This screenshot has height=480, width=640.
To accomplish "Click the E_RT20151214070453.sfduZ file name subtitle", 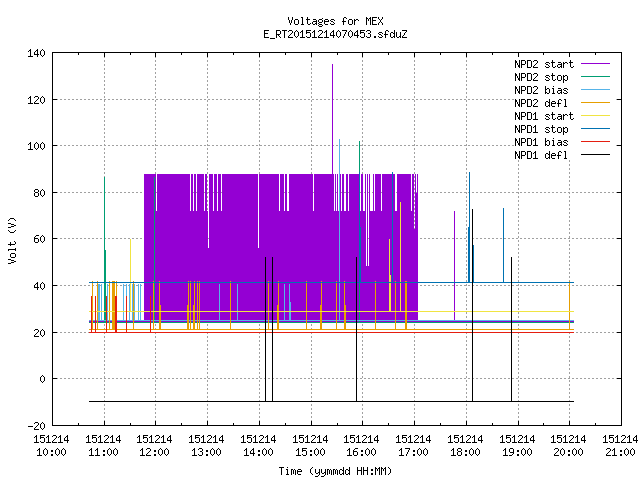I will click(335, 34).
